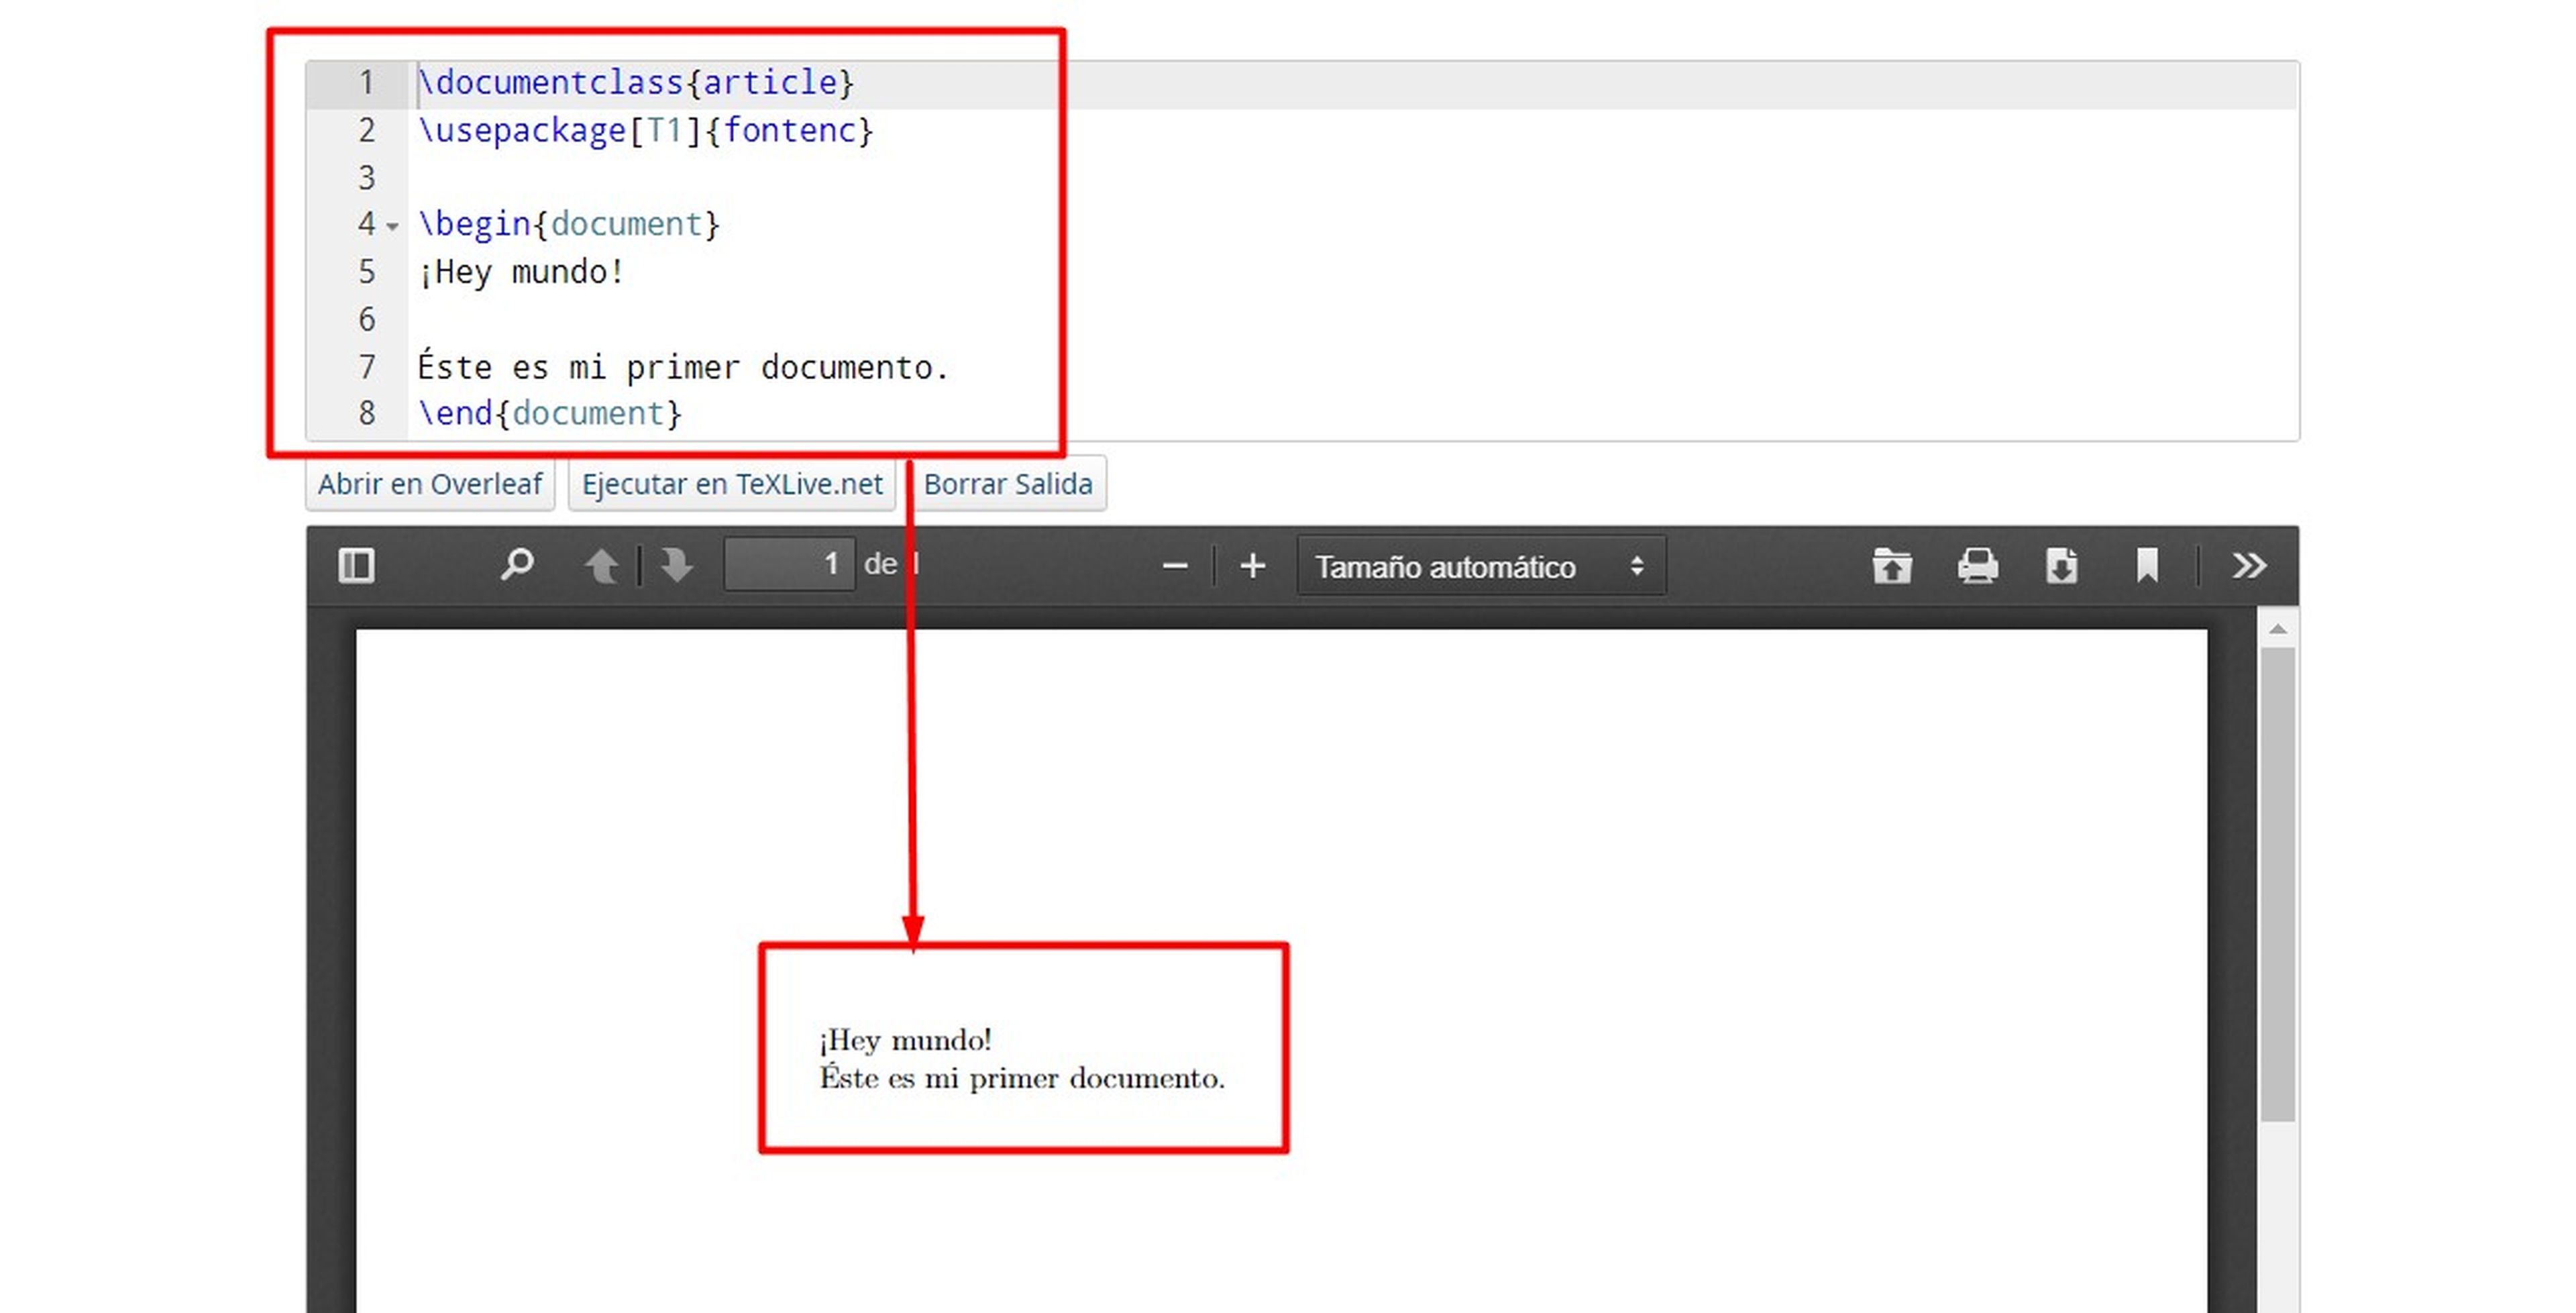Toggle the PDF viewer sidebar

coord(356,566)
